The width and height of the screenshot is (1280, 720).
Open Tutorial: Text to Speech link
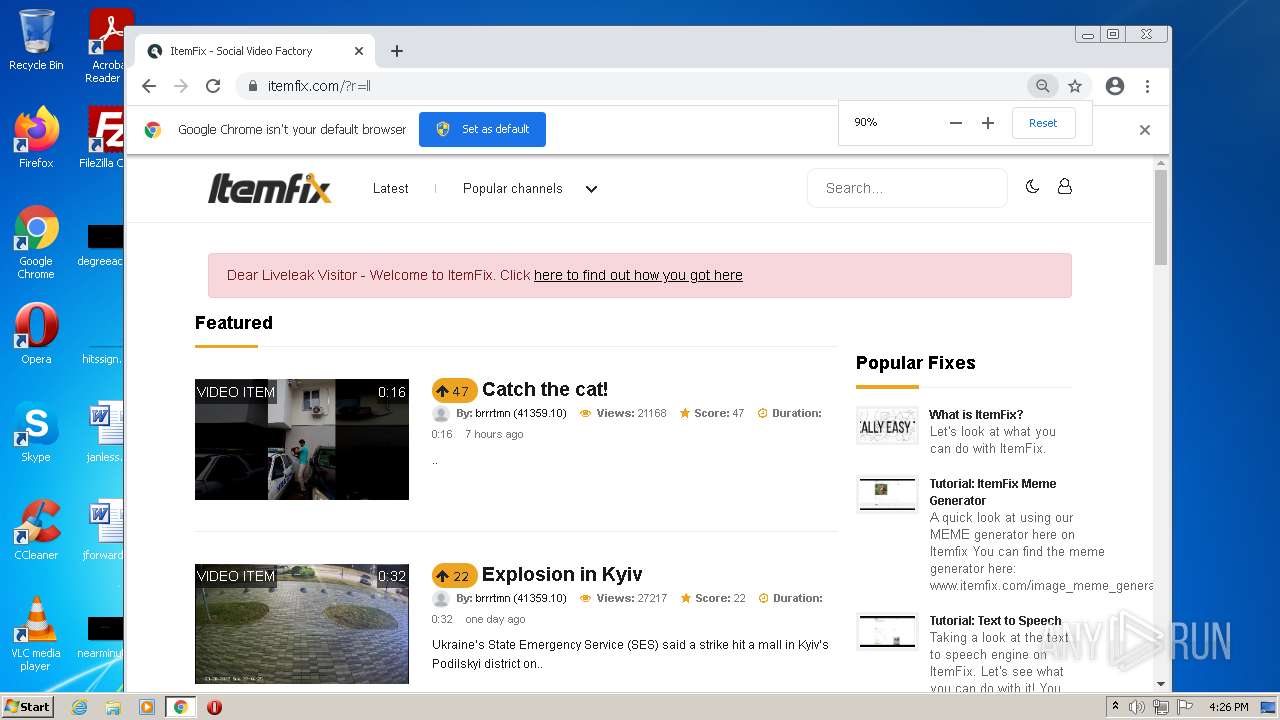tap(995, 620)
